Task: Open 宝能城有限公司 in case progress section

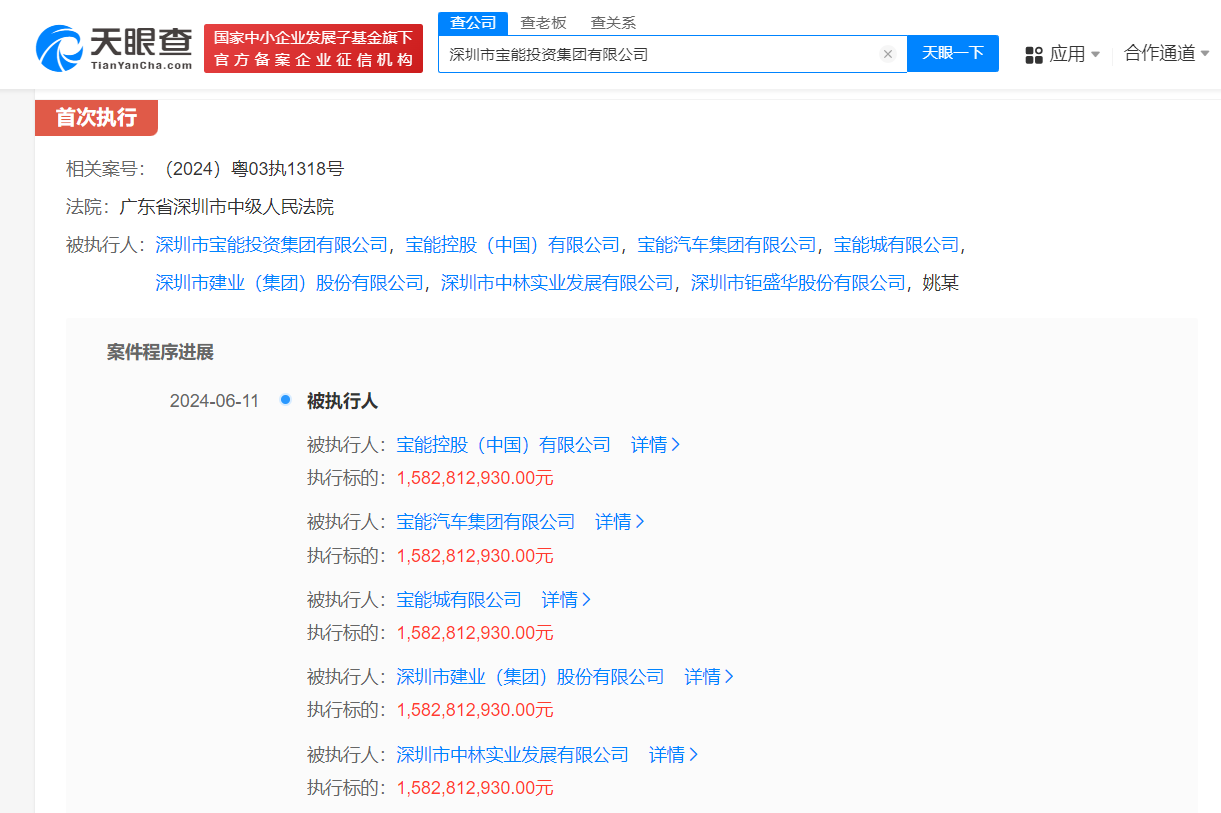Action: [x=459, y=600]
